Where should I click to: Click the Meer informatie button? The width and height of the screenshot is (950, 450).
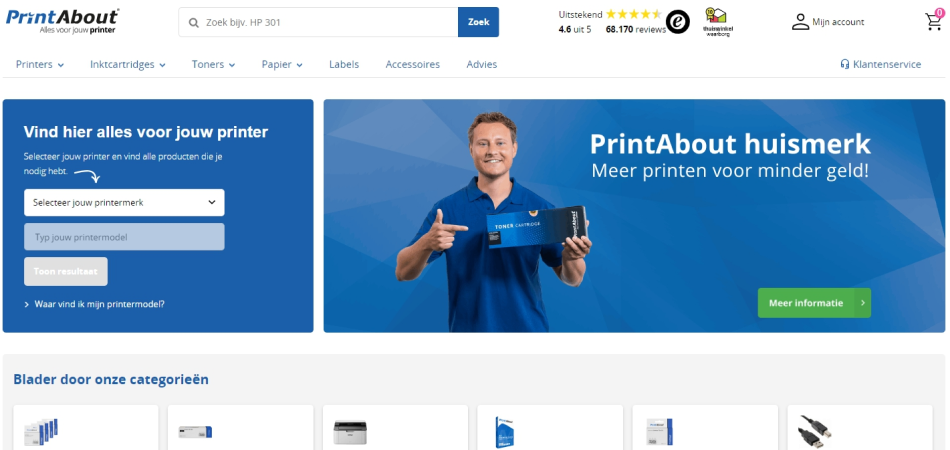pos(814,303)
